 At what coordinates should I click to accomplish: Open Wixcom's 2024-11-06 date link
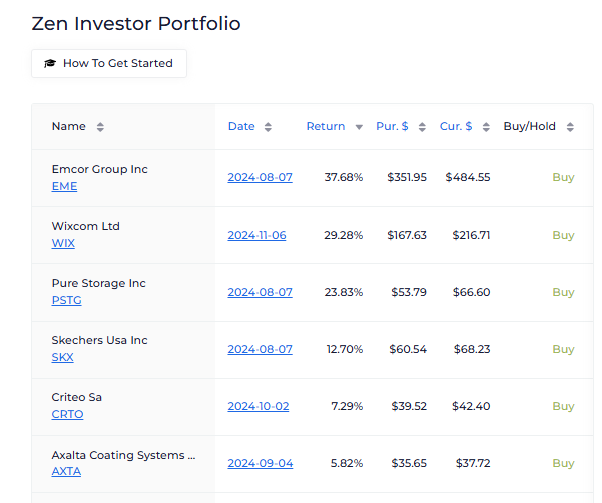(x=257, y=235)
